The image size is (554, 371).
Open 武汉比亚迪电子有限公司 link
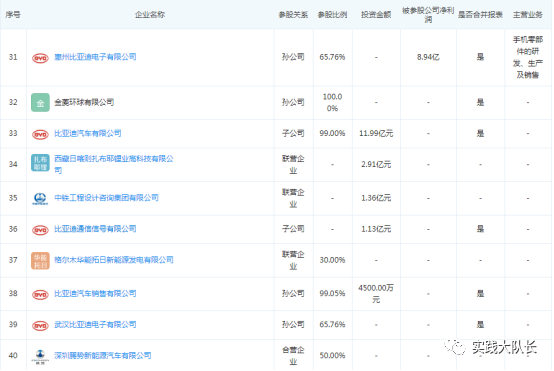95,324
